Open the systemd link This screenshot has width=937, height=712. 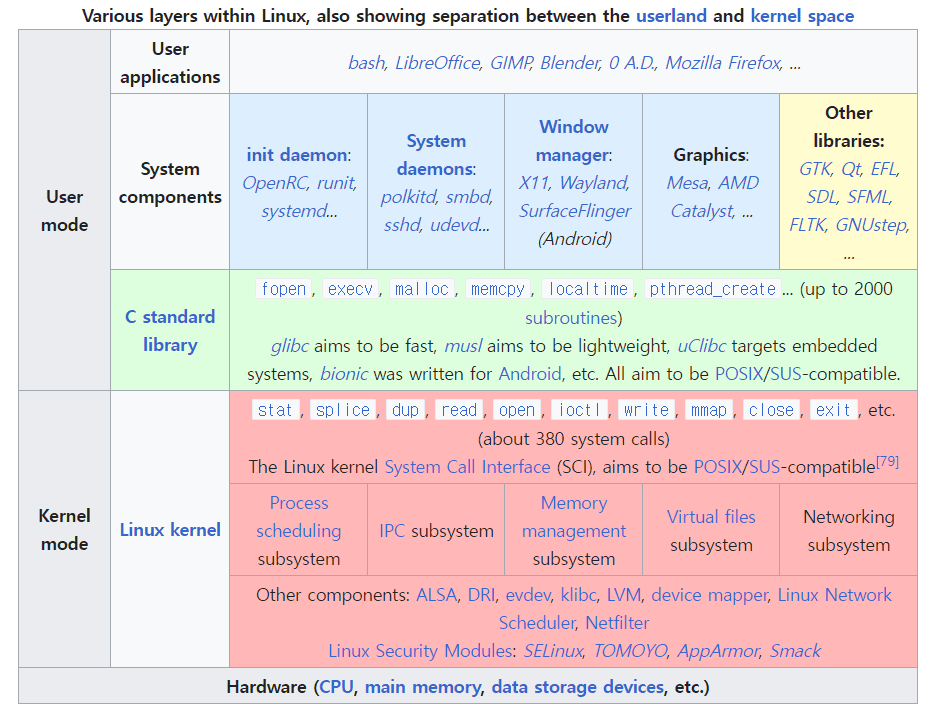tap(293, 211)
